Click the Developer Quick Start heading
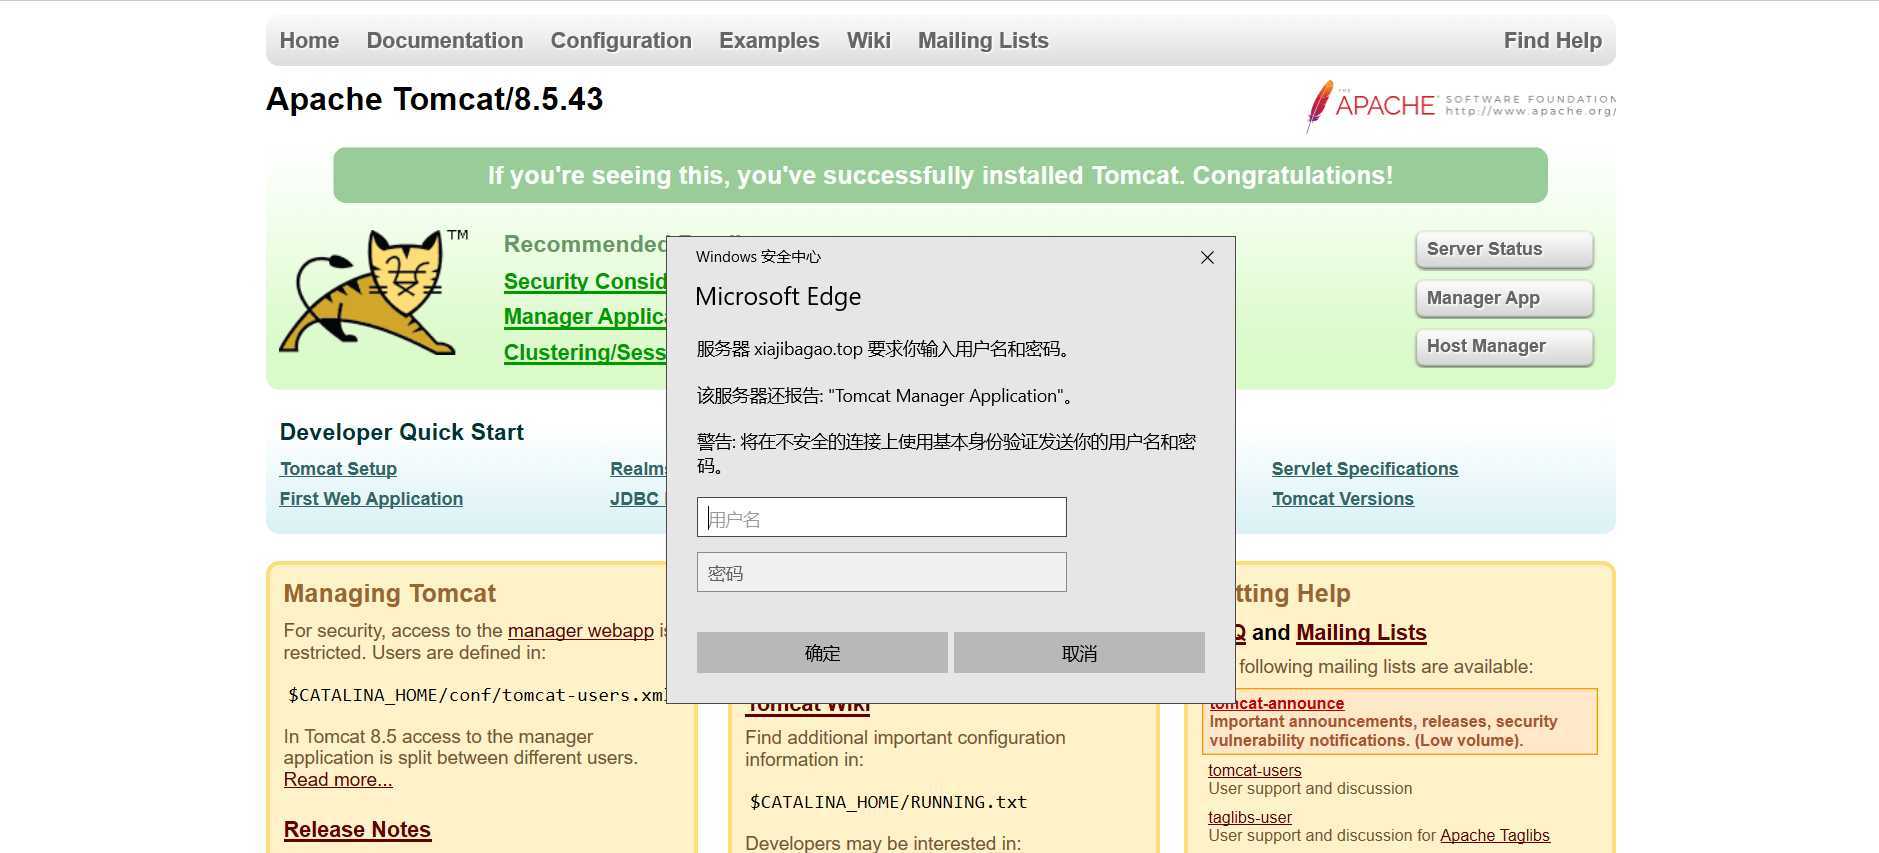The image size is (1879, 853). (402, 432)
